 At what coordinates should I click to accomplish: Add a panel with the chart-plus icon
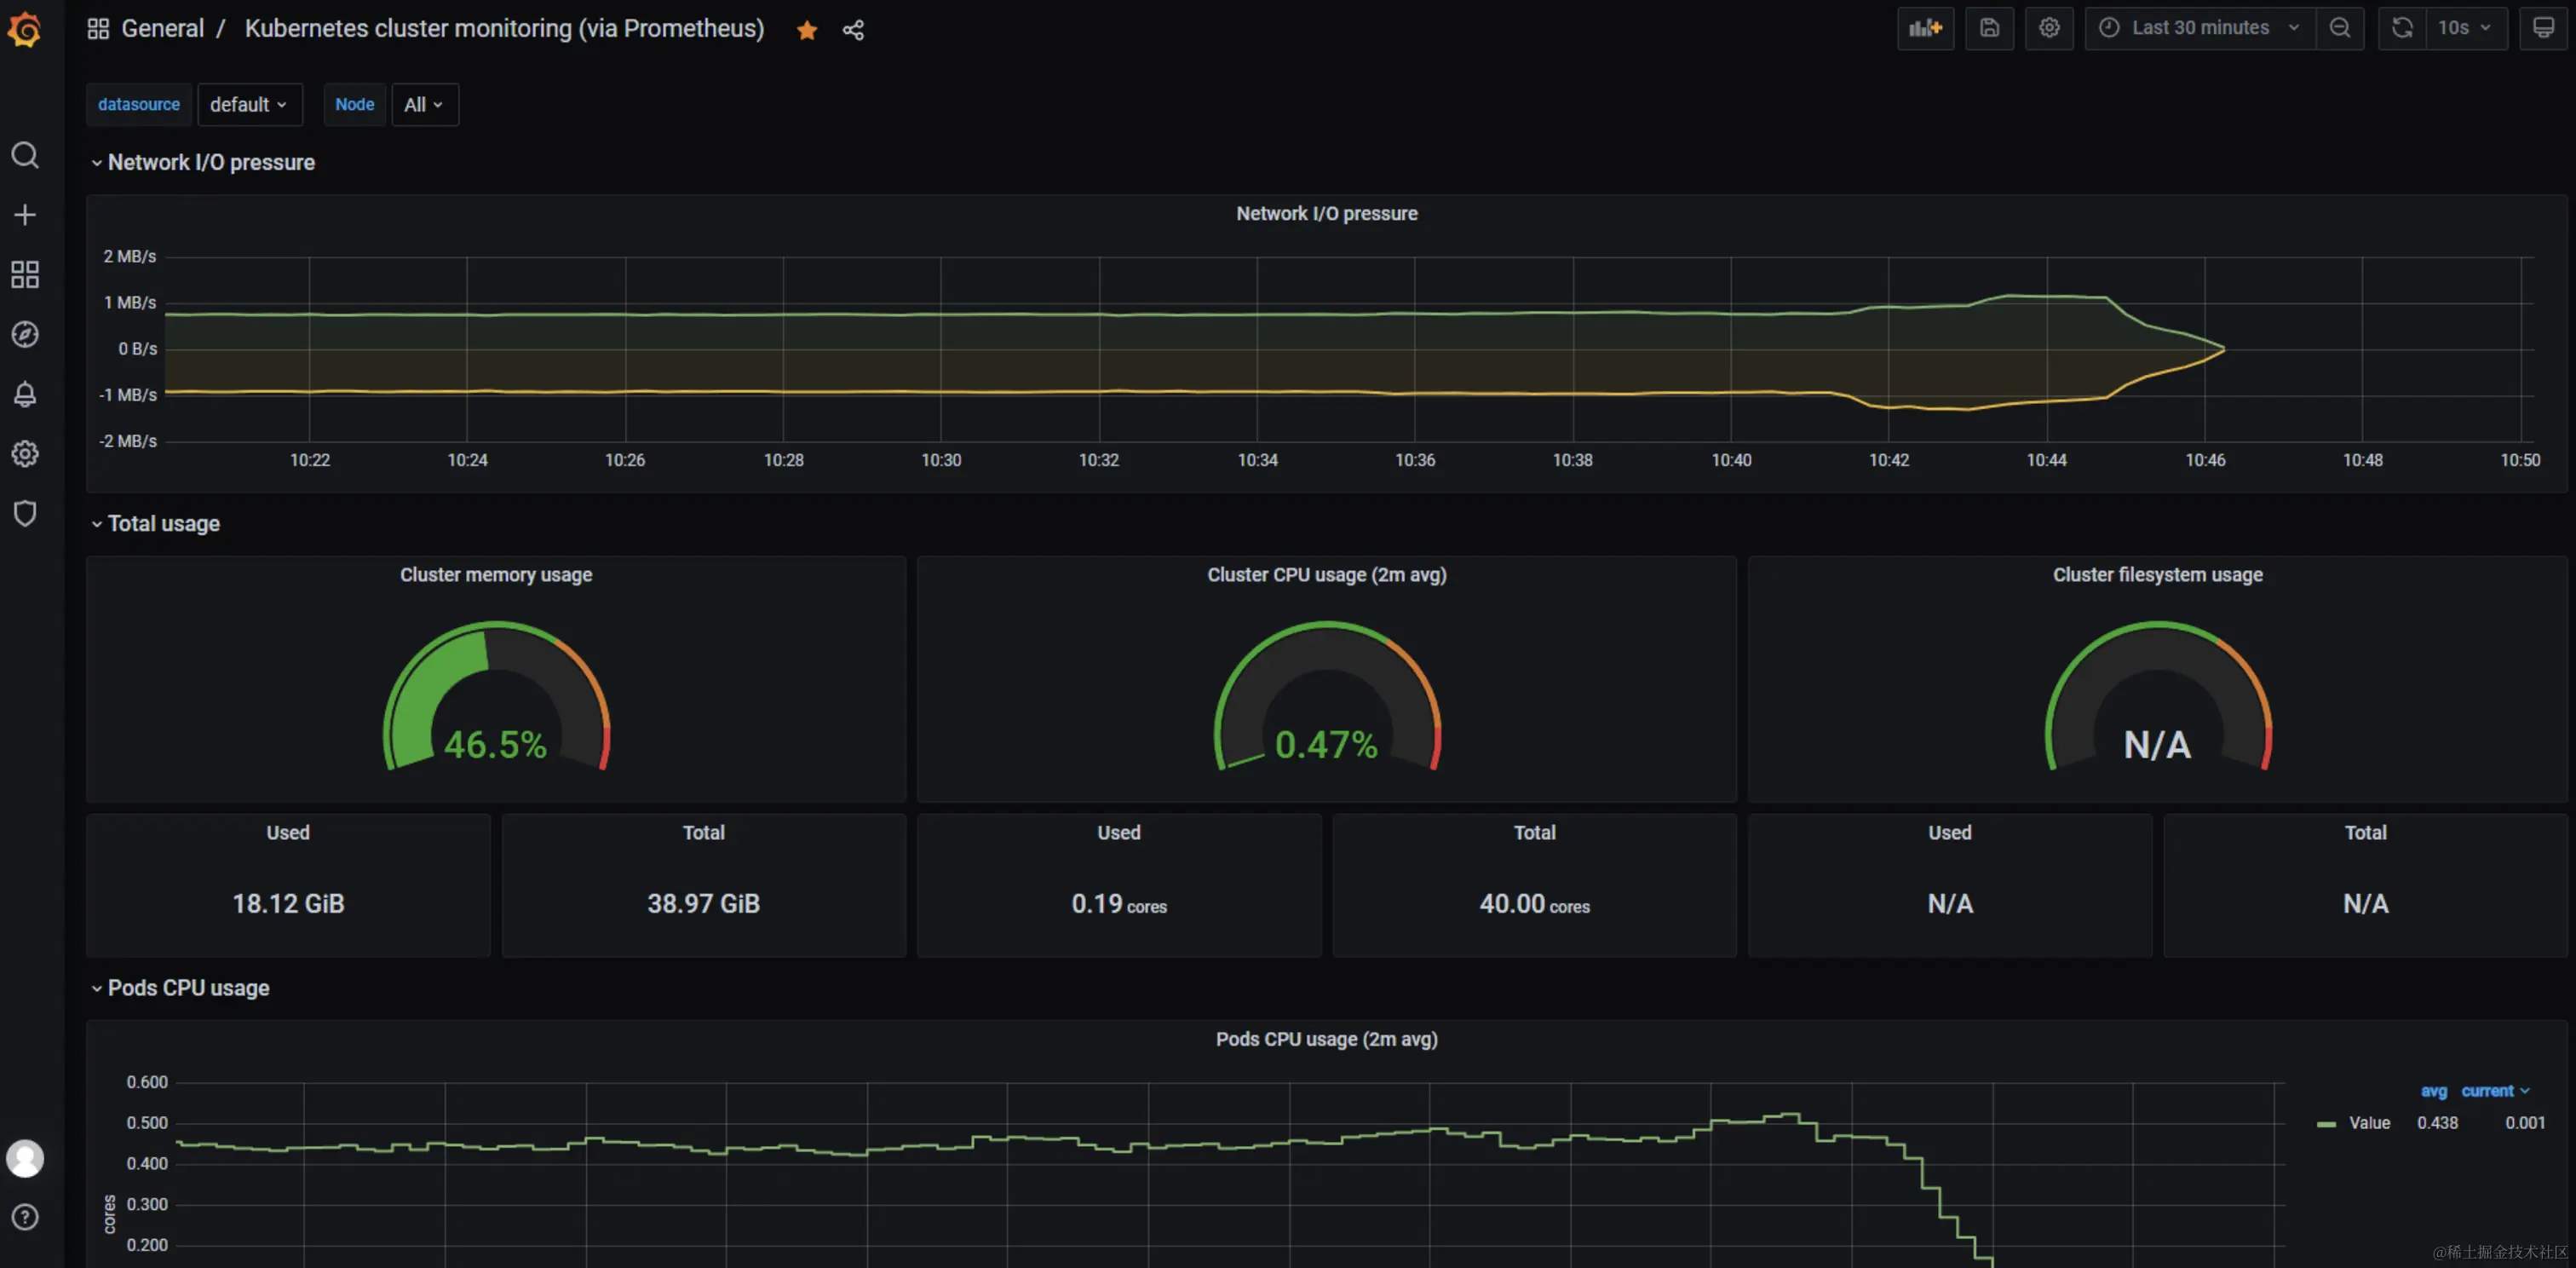(x=1925, y=28)
